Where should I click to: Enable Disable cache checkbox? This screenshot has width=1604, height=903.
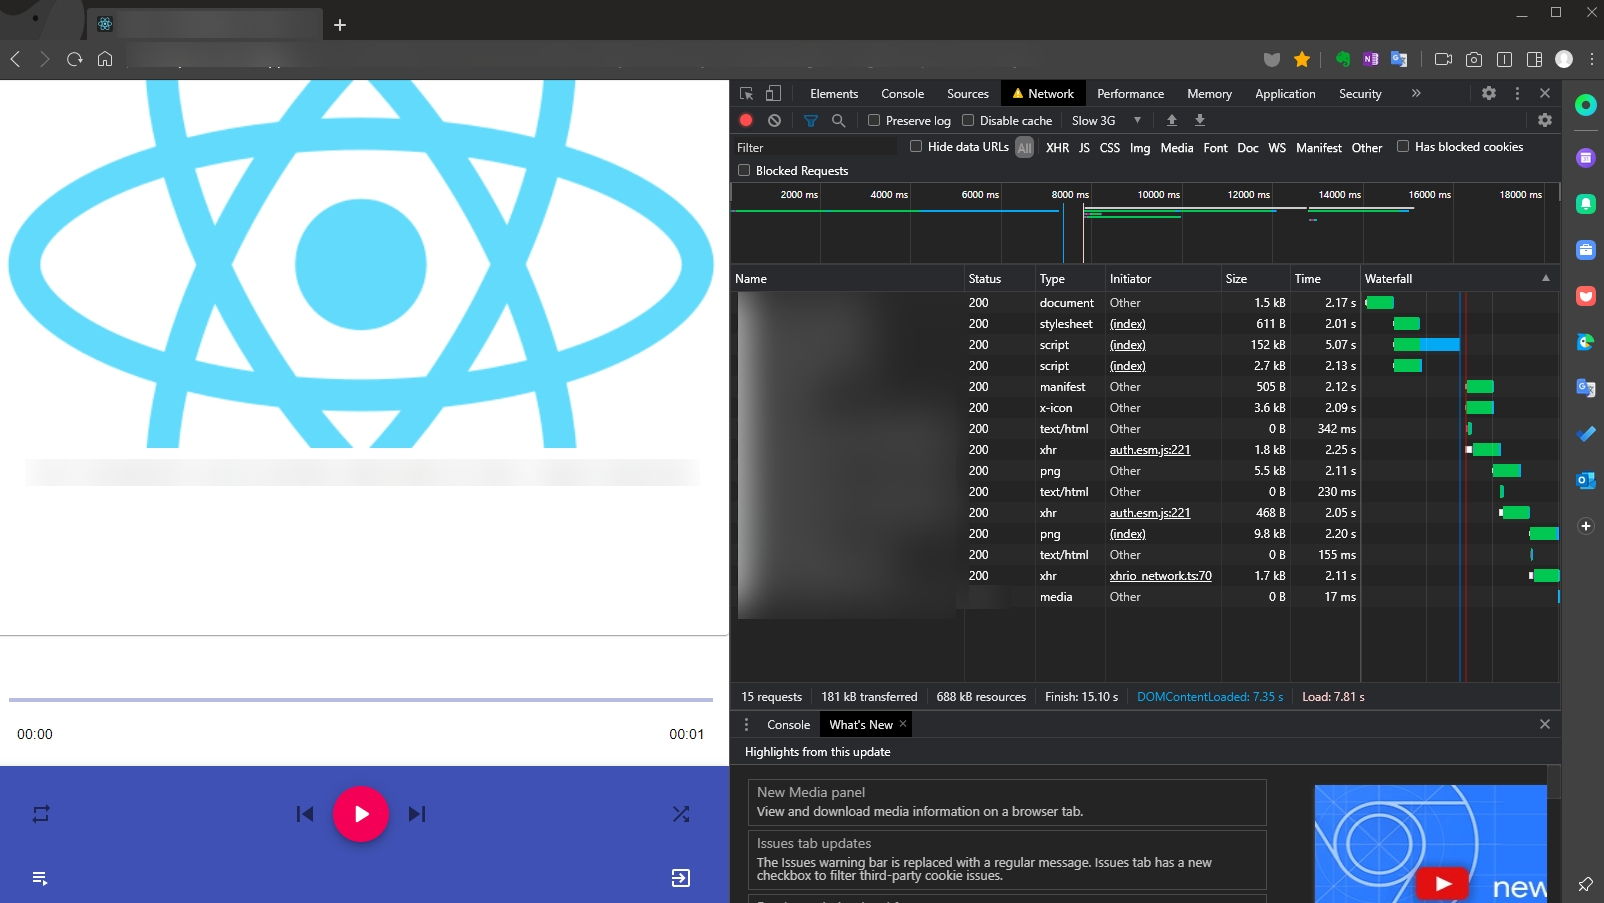(968, 120)
